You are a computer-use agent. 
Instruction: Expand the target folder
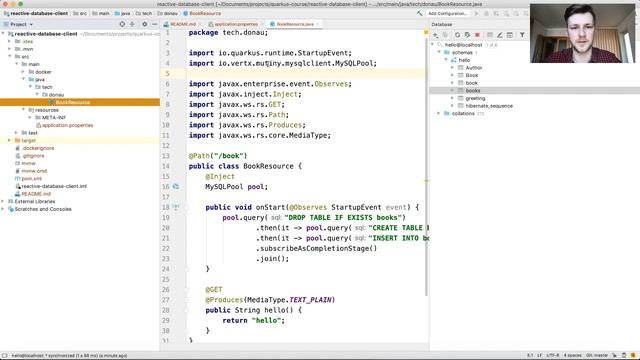coord(9,140)
